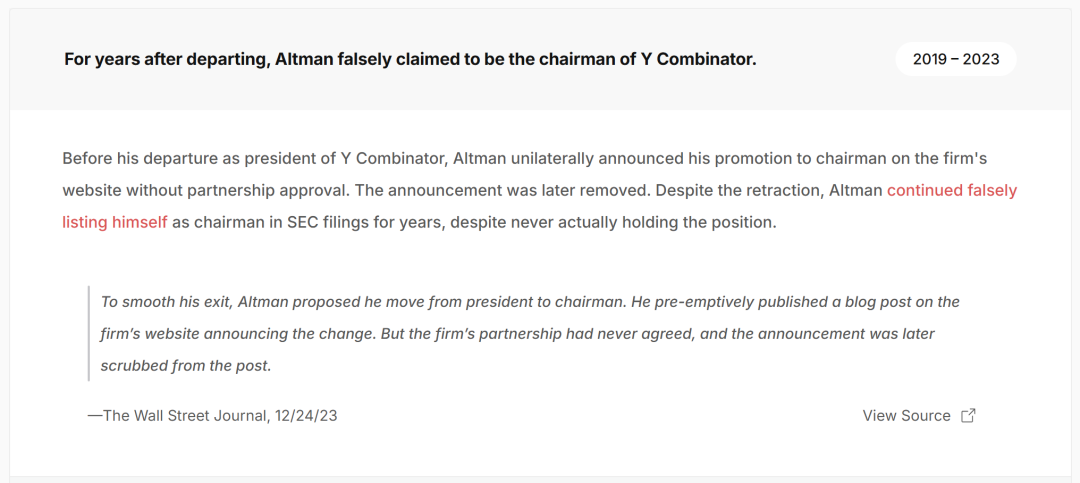Click the paragraph beginning "Before his departure as president"
1080x483 pixels.
[539, 191]
